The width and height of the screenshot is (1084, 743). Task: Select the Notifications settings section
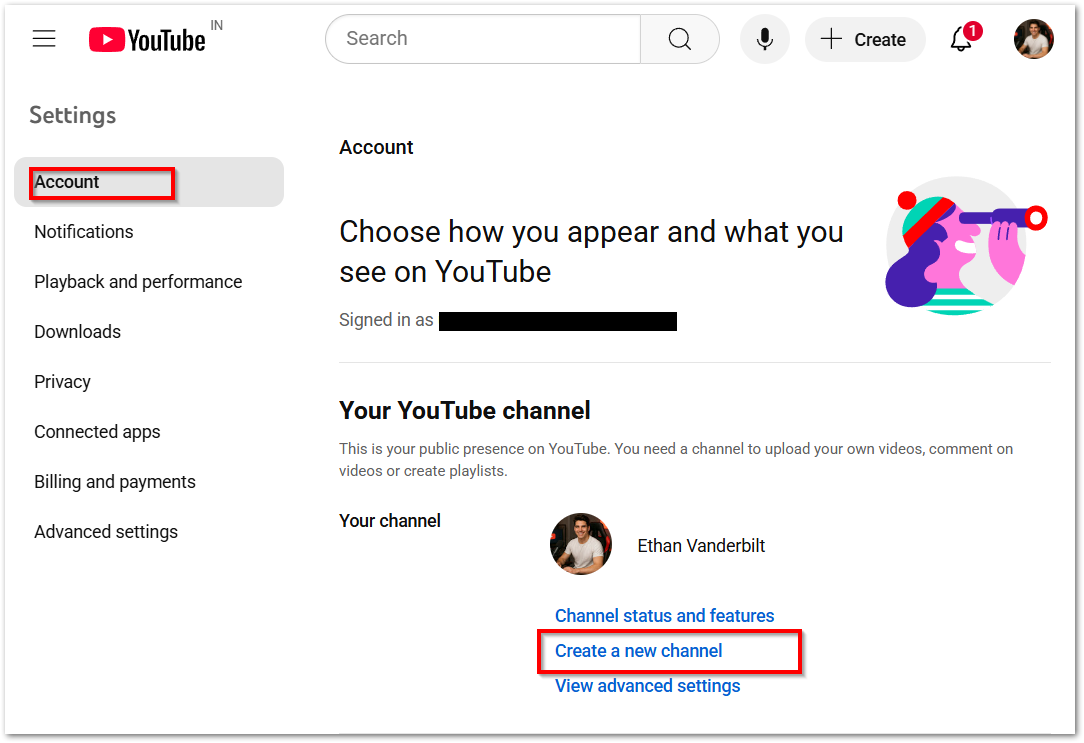tap(83, 231)
